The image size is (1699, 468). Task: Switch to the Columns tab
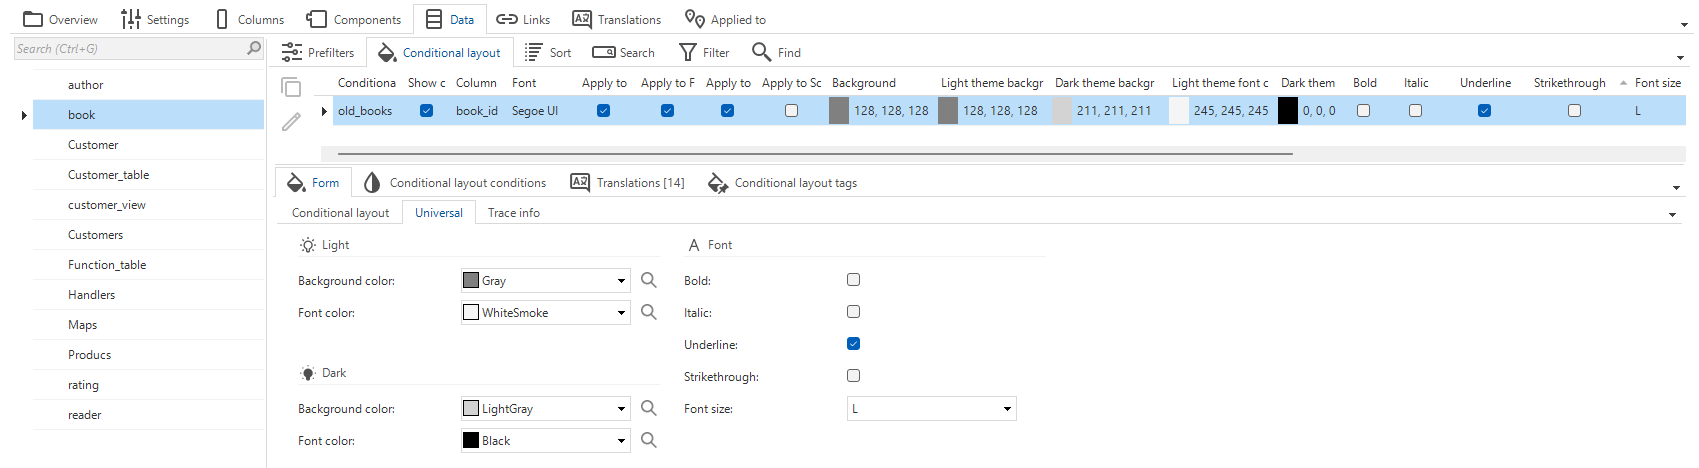[250, 19]
